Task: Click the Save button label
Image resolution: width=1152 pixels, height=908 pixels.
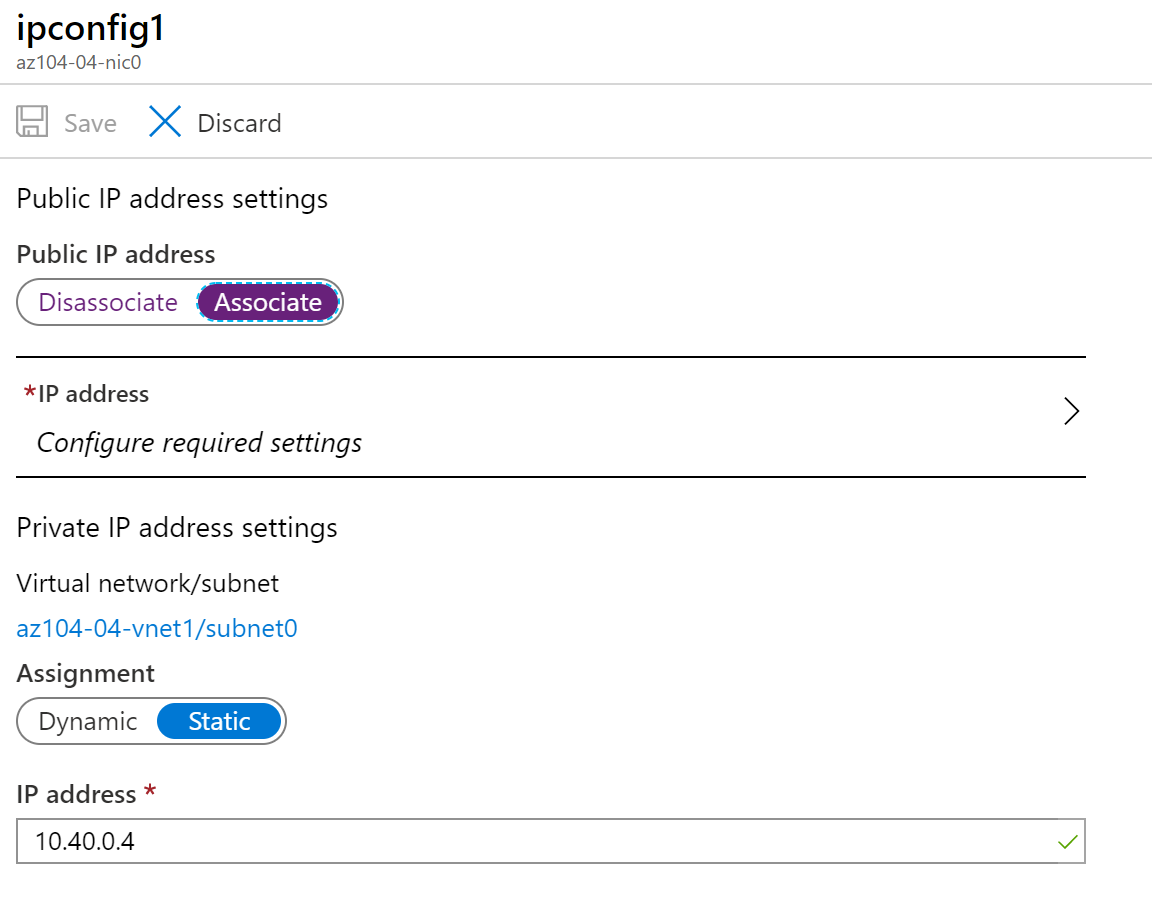Action: pos(89,123)
